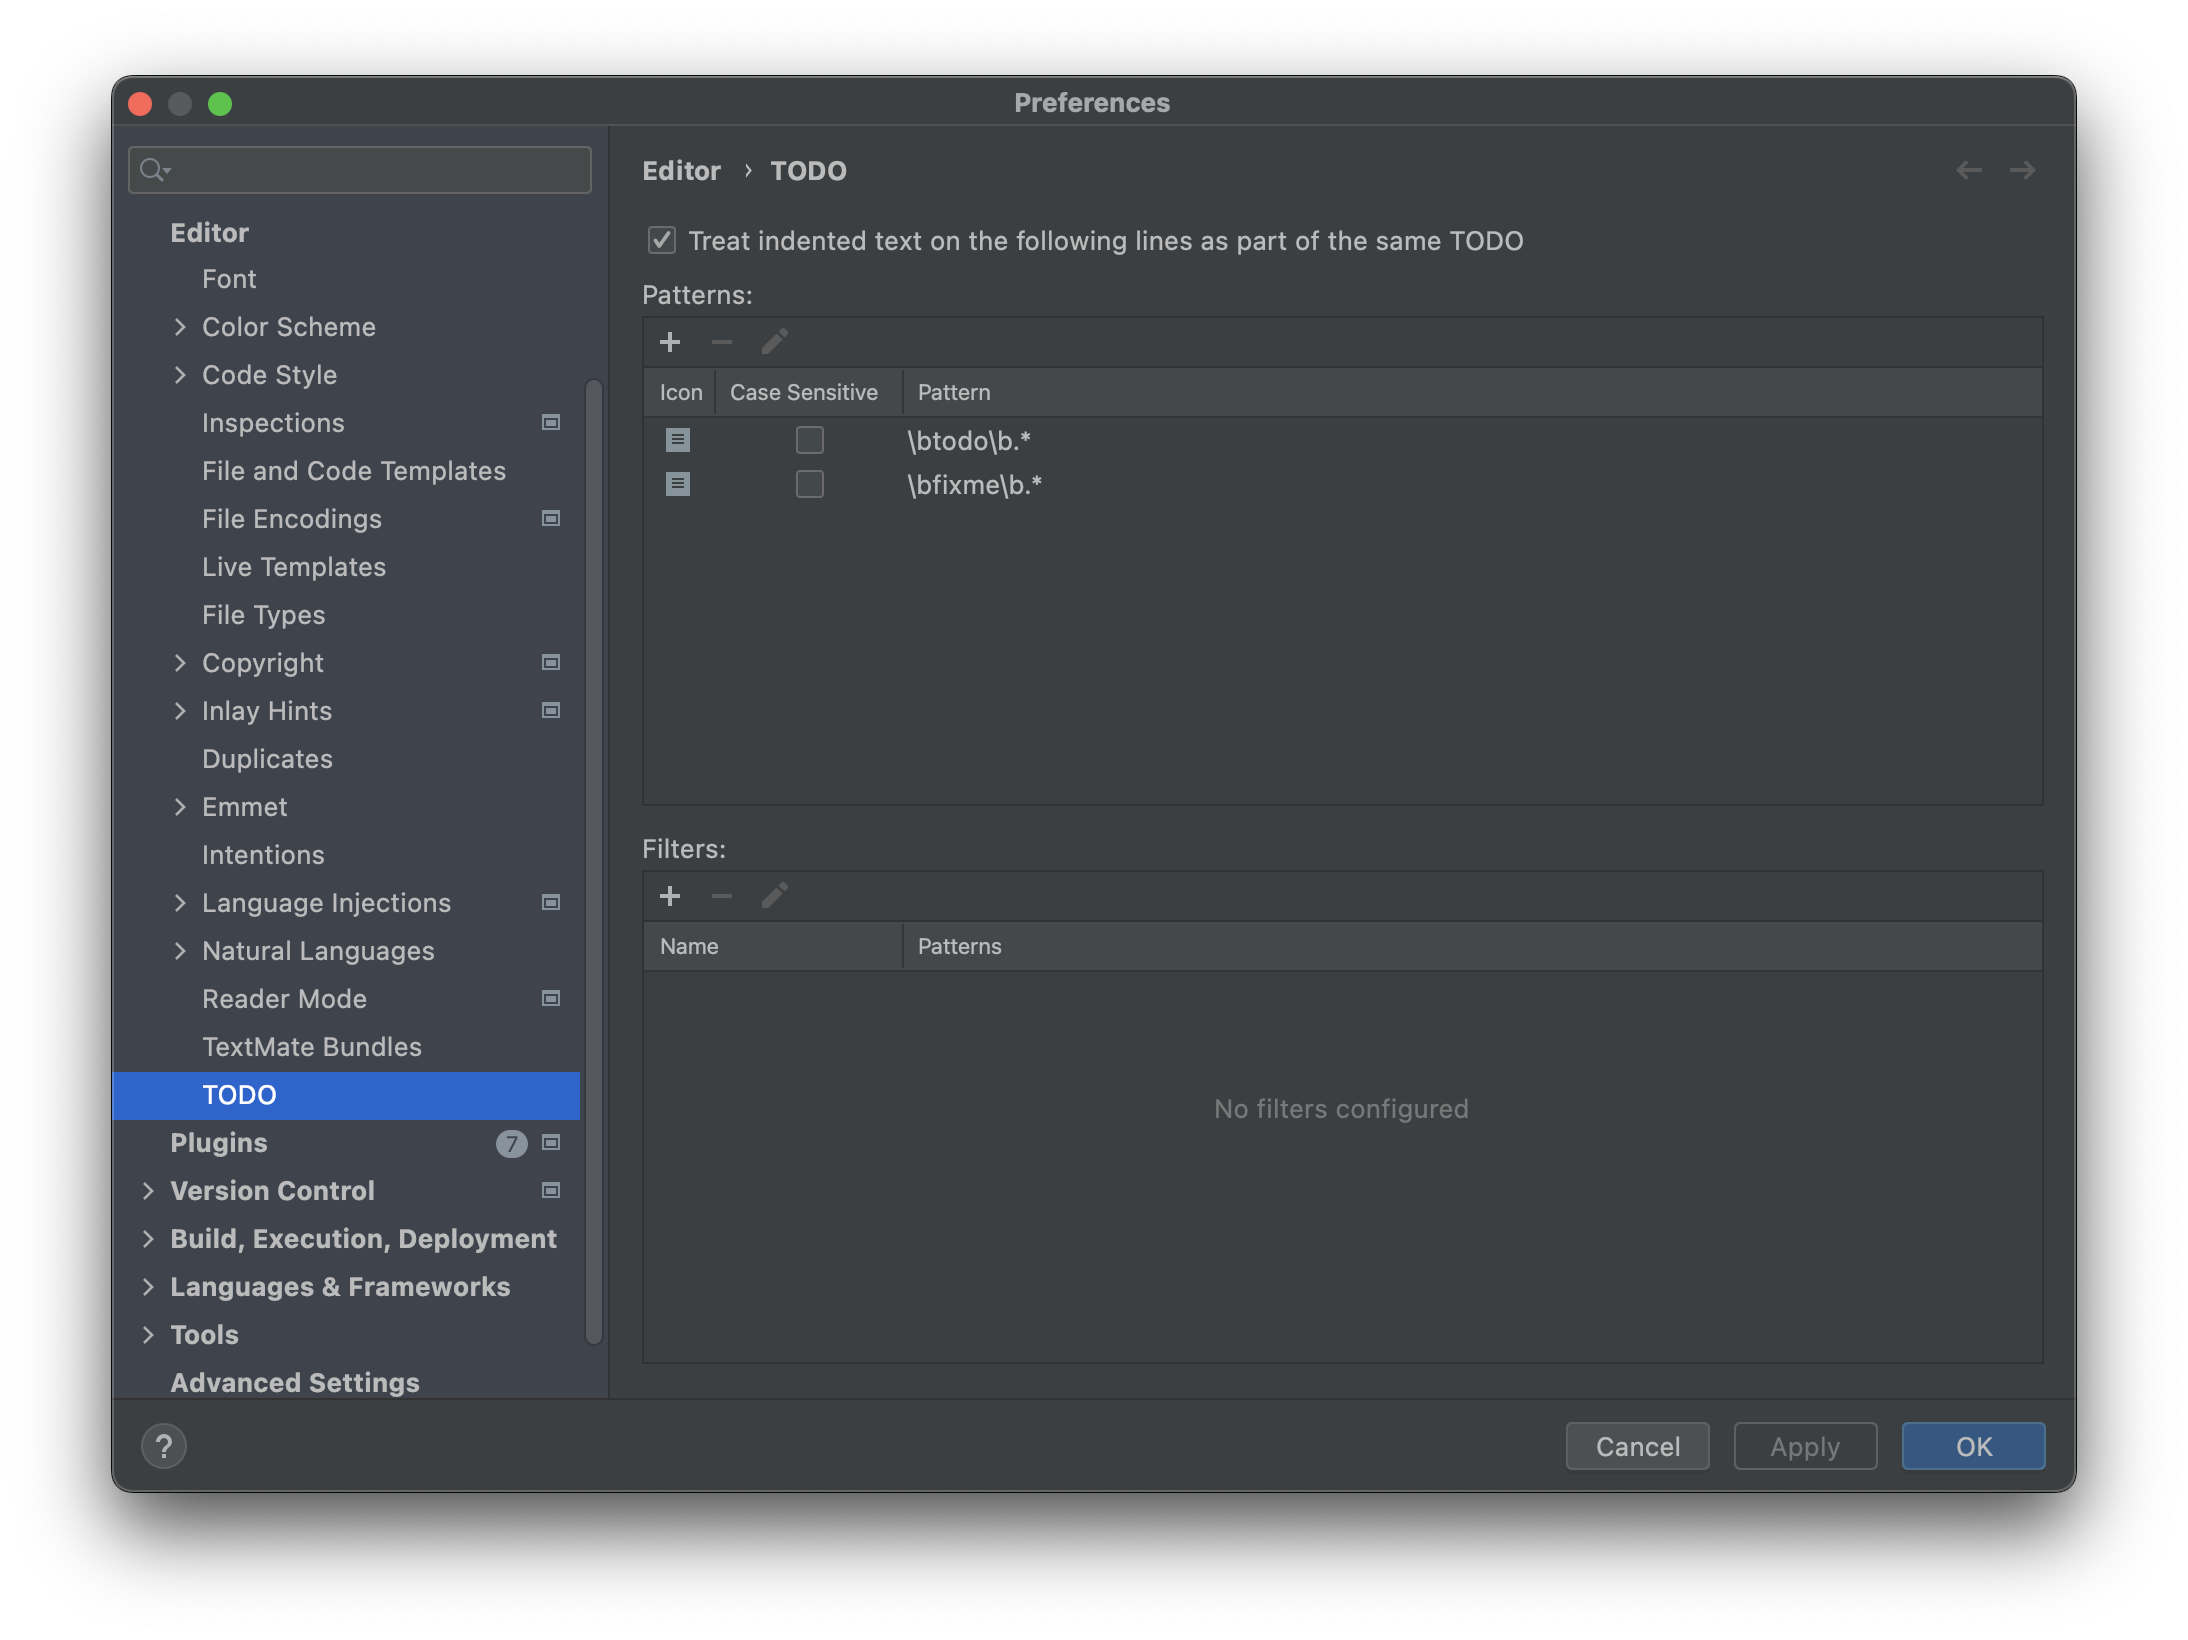Viewport: 2188px width, 1640px height.
Task: Click the fixme pattern row icon
Action: click(678, 485)
